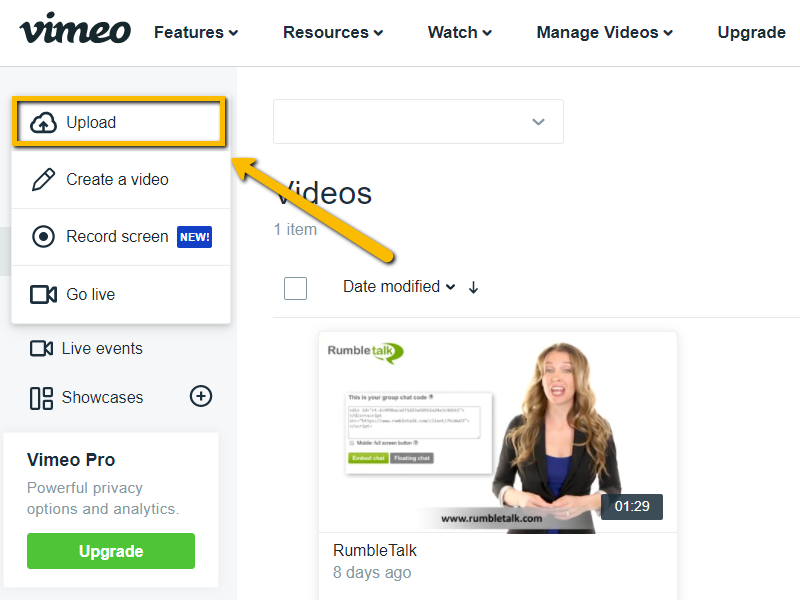Click the '1 item' count text
800x600 pixels.
[x=295, y=230]
